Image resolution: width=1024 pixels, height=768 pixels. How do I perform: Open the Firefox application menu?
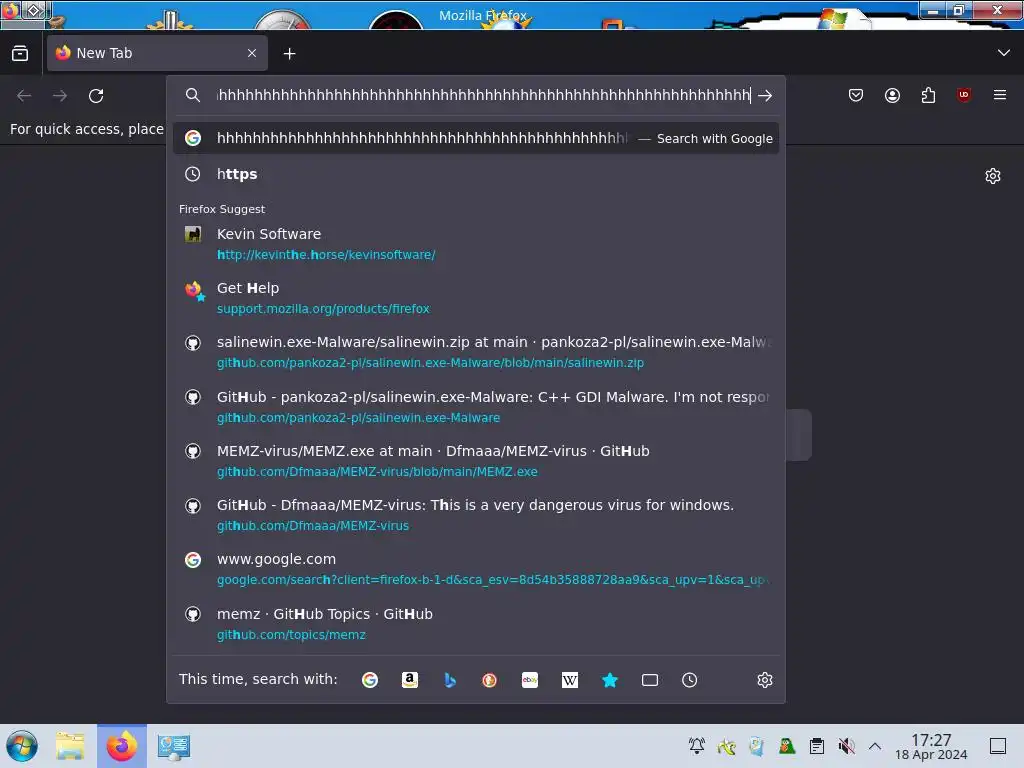coord(1000,95)
